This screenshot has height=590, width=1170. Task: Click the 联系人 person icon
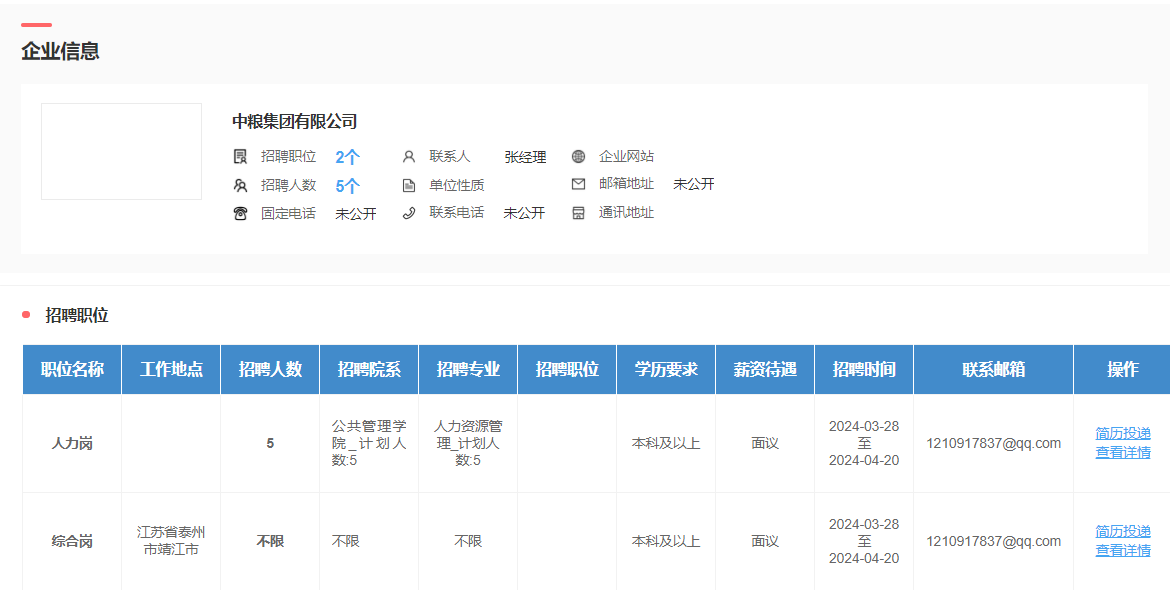(x=408, y=157)
